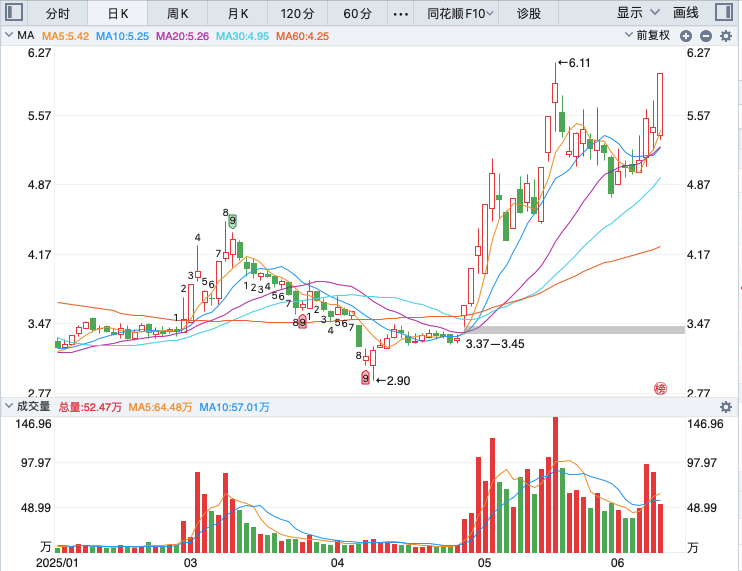Click left axis 97.97 volume label
Viewport: 742px width, 571px height.
36,463
